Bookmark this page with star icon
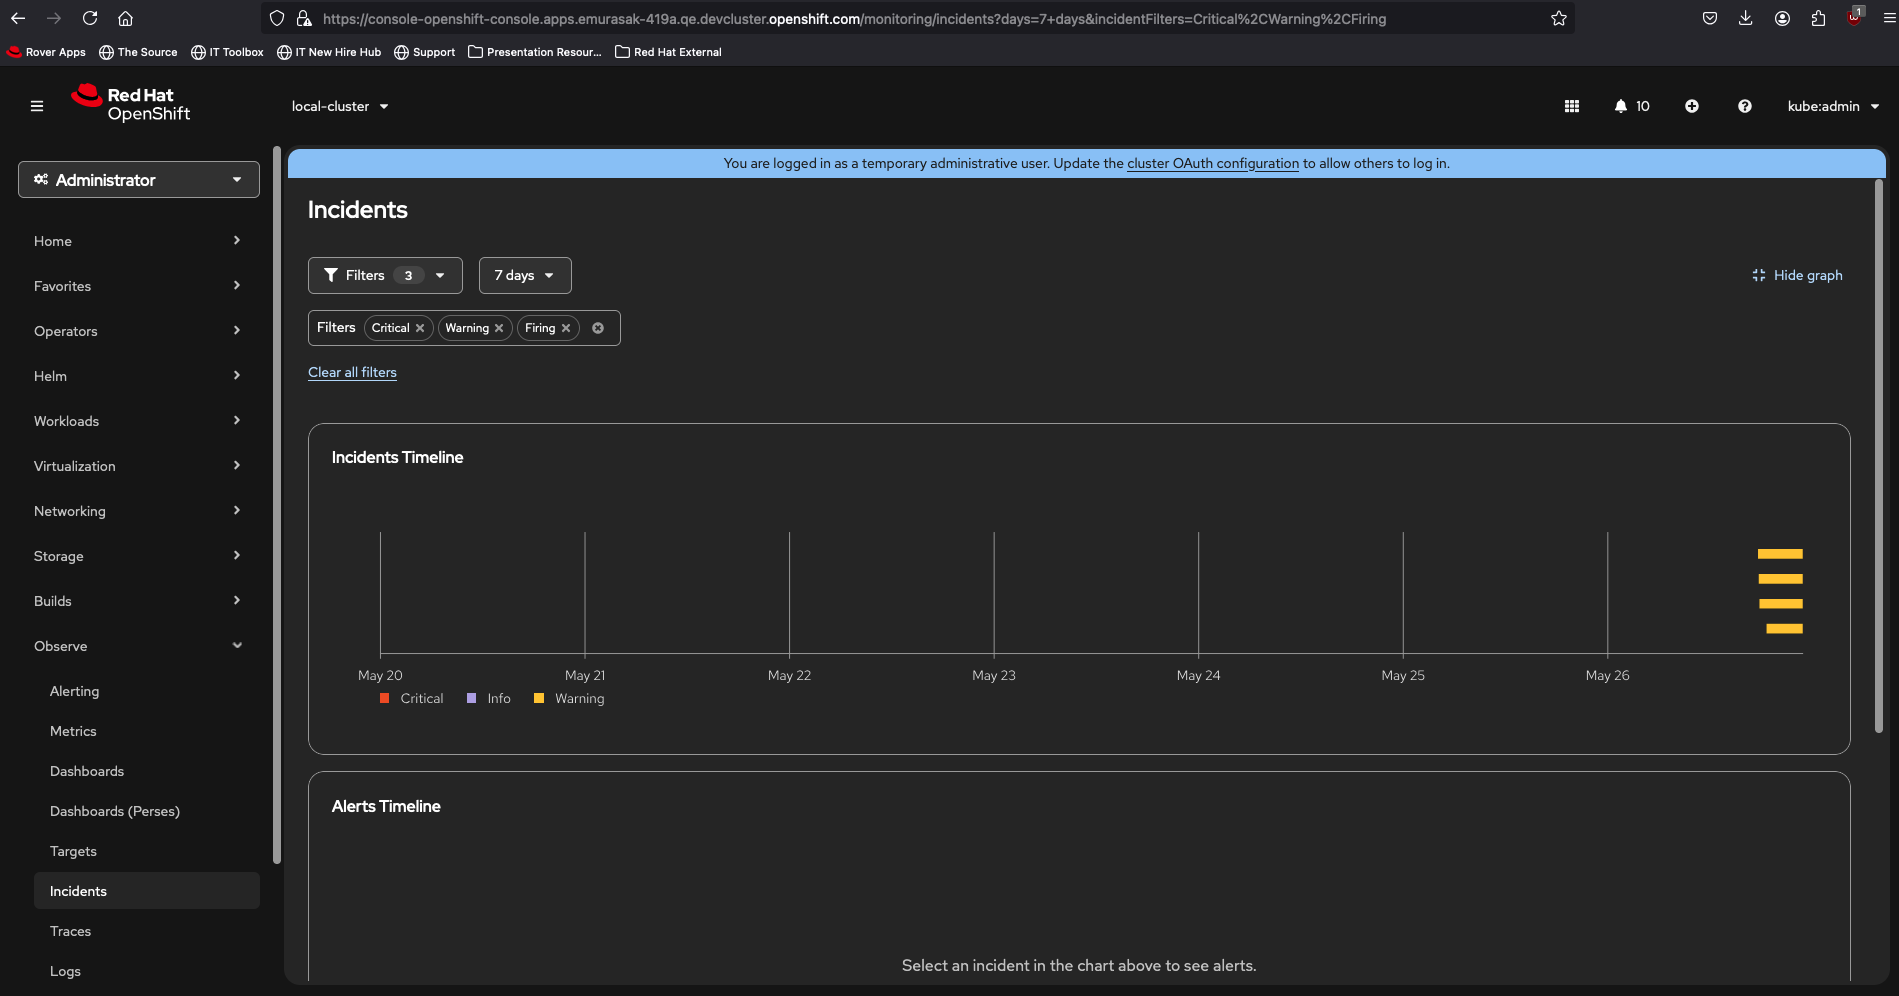Image resolution: width=1899 pixels, height=996 pixels. click(x=1558, y=19)
